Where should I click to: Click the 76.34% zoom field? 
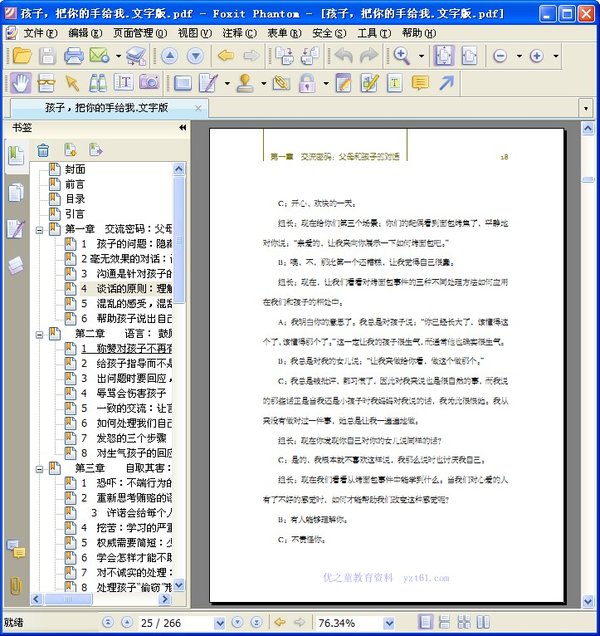pos(350,623)
